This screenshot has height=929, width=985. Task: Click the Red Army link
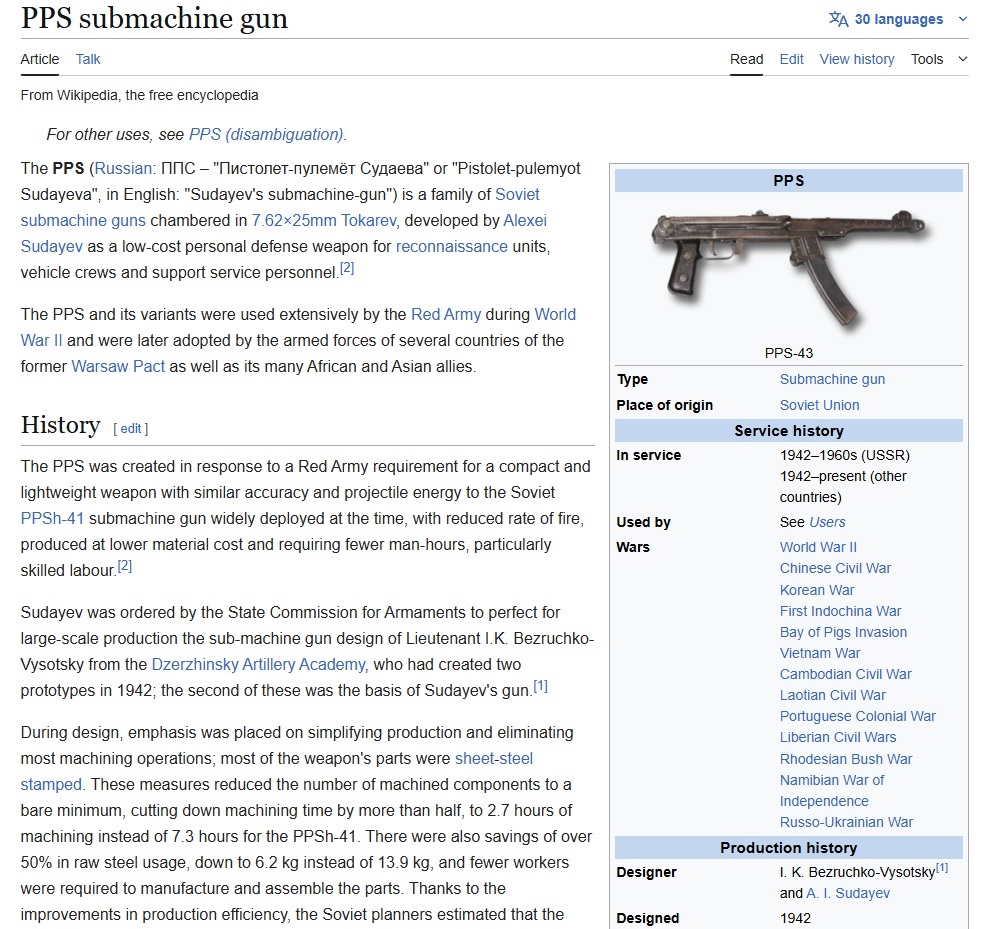point(446,314)
